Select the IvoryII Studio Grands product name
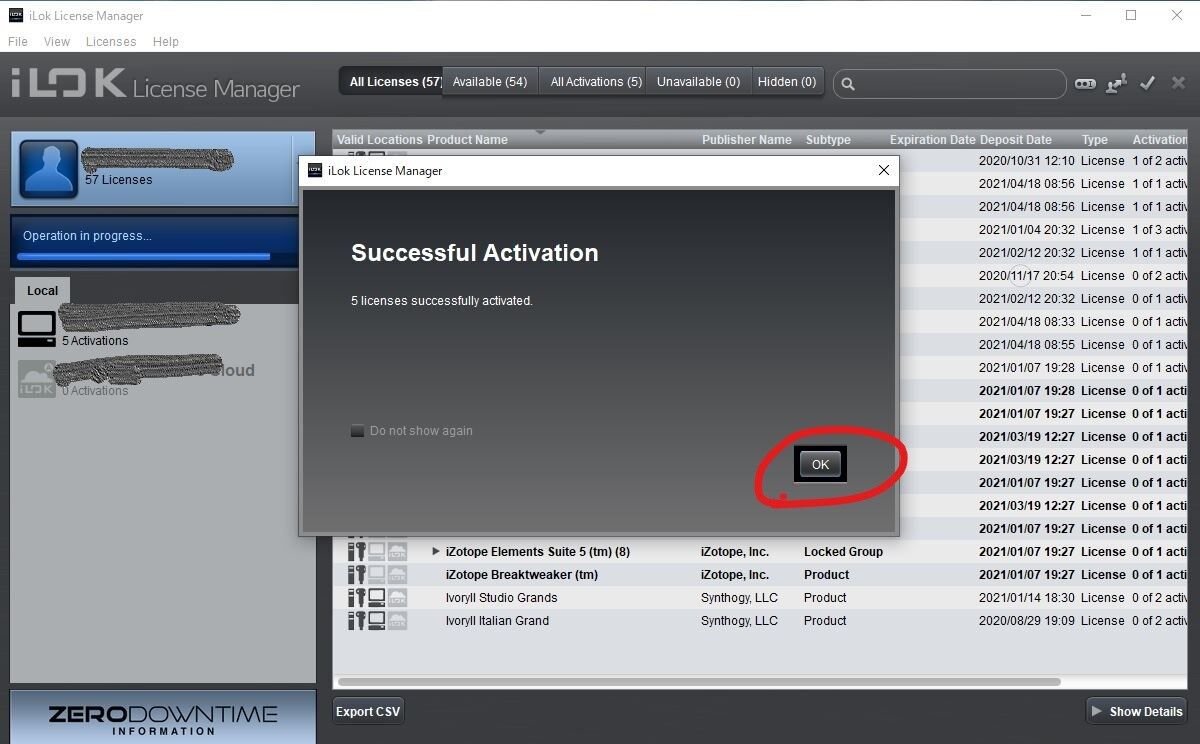 click(501, 598)
